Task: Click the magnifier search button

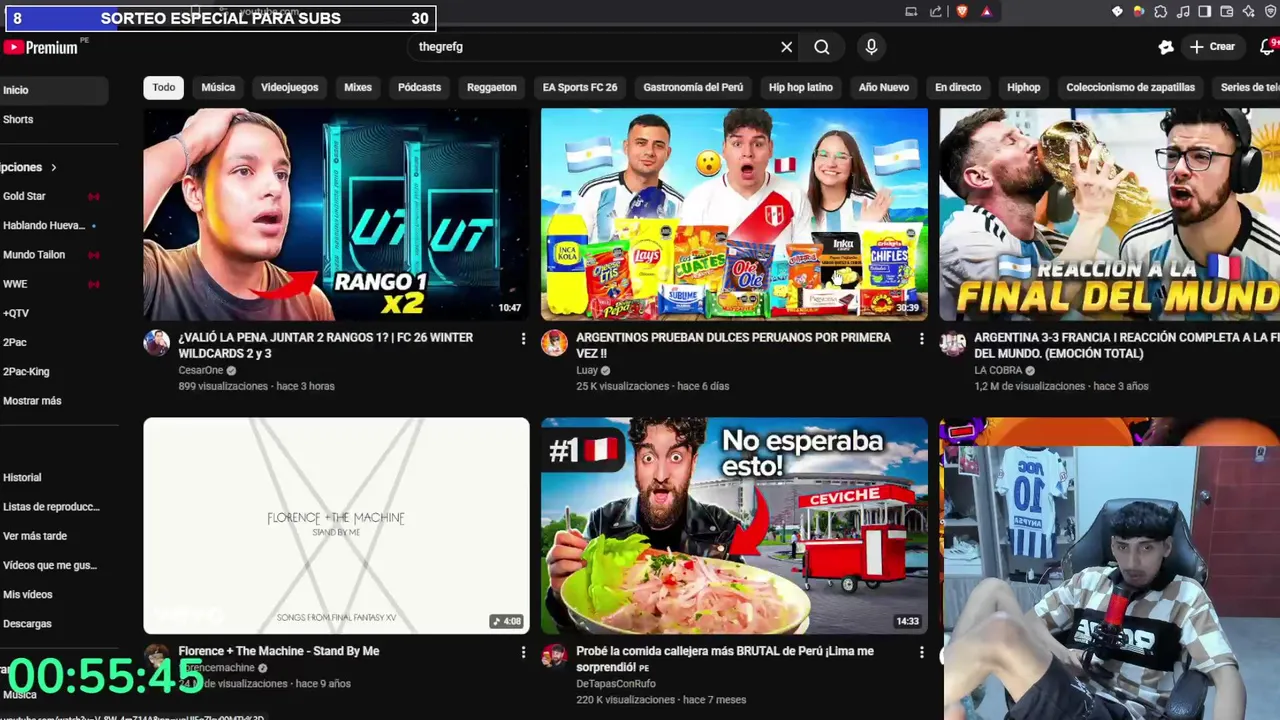Action: pyautogui.click(x=822, y=47)
